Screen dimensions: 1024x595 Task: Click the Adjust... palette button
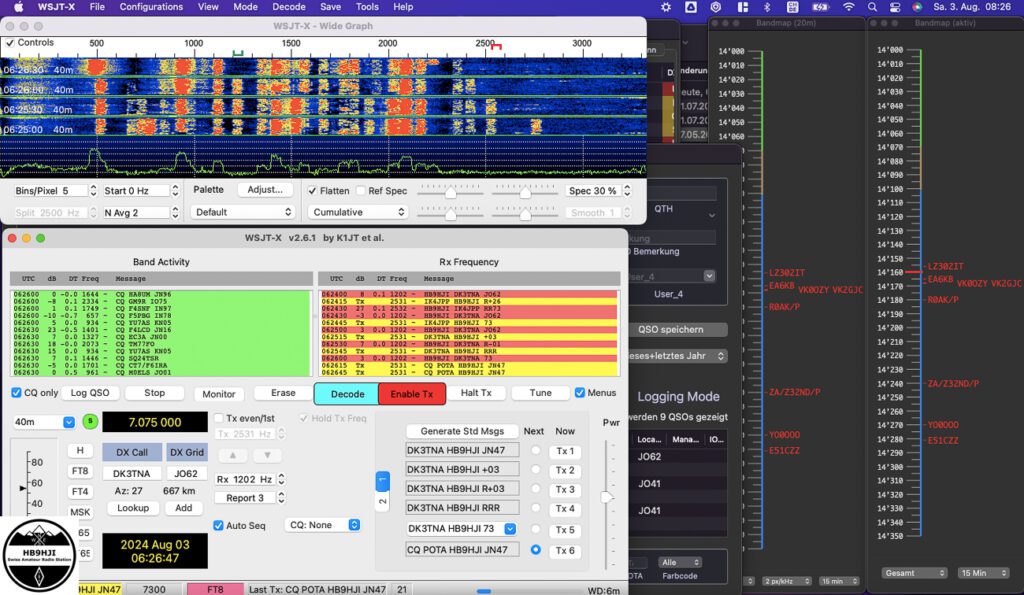click(x=264, y=189)
